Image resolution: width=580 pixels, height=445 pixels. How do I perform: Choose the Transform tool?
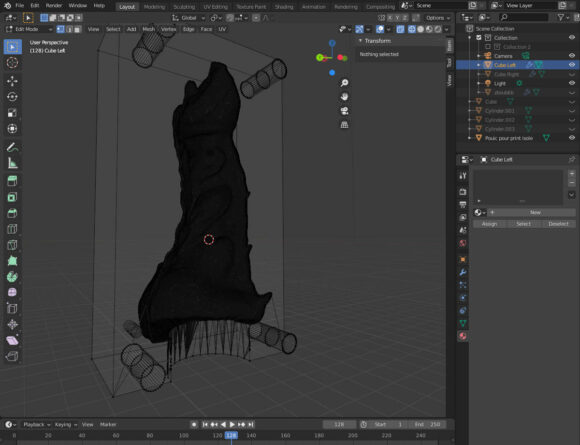coord(13,129)
